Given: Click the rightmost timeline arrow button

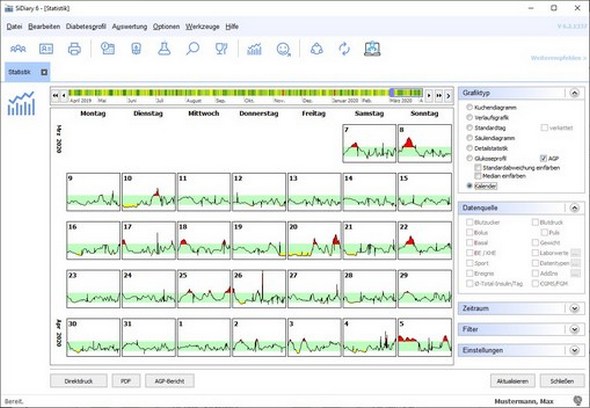Looking at the screenshot, I should click(x=448, y=96).
